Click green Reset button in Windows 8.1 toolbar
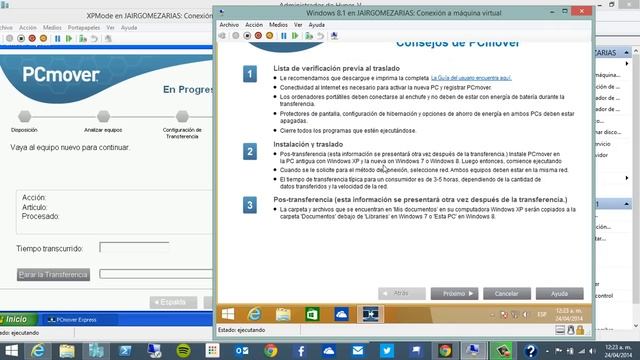 (x=295, y=36)
